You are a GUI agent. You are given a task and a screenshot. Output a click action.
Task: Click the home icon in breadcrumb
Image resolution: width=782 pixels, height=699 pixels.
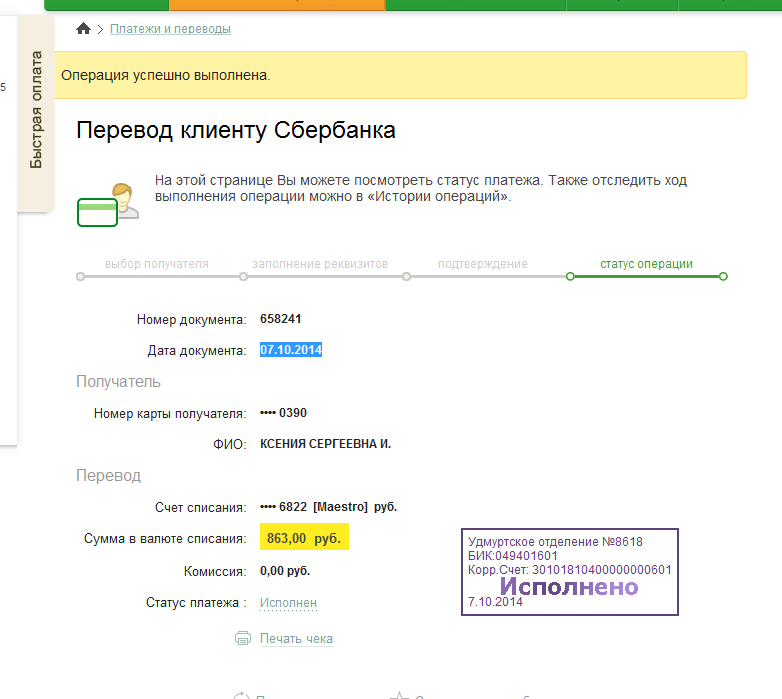point(83,28)
